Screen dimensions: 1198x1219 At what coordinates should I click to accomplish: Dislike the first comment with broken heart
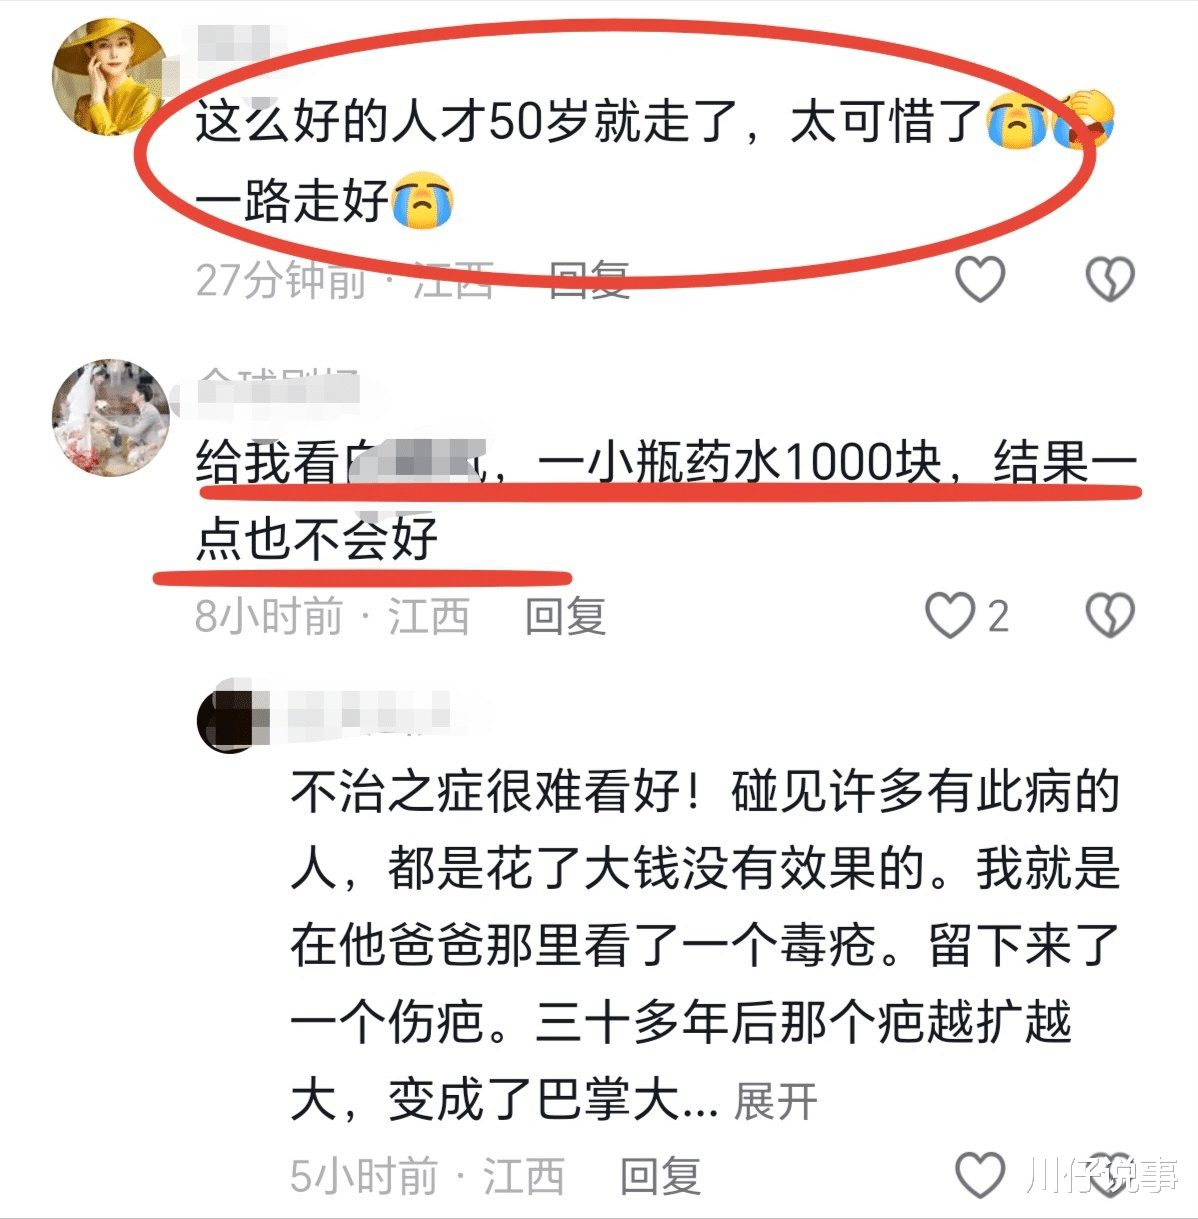[x=1110, y=279]
